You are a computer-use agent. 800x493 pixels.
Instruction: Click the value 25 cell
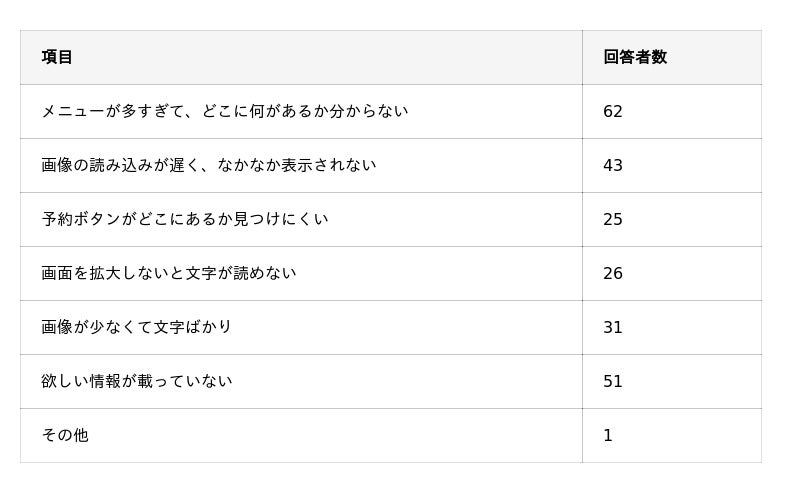coord(613,219)
